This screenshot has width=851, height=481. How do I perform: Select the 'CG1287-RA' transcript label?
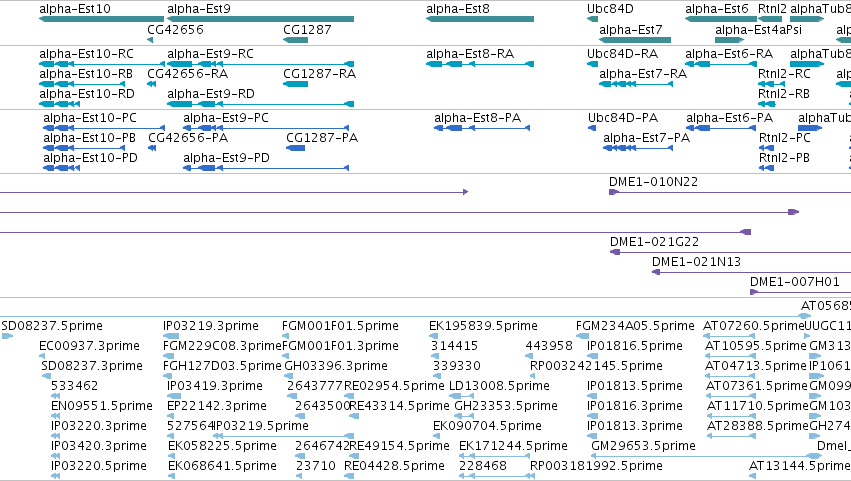coord(319,74)
